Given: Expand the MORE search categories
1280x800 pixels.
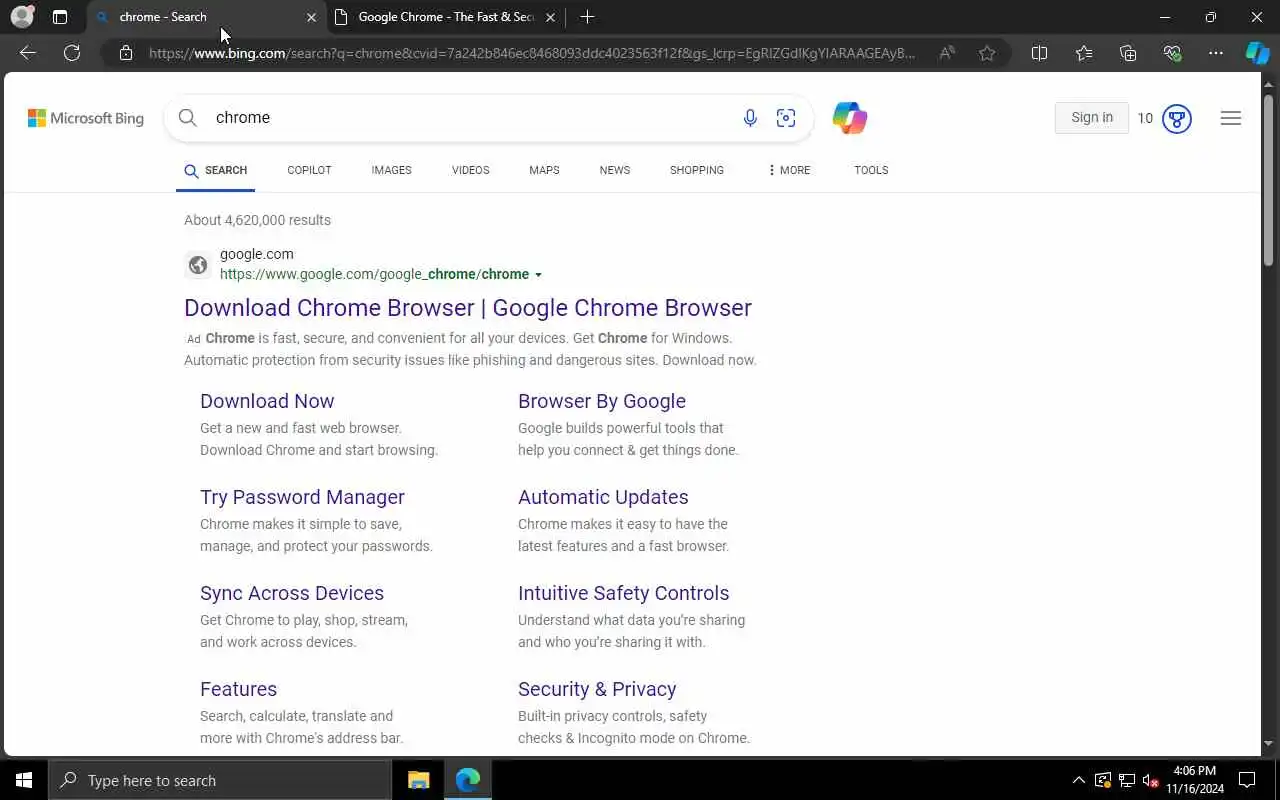Looking at the screenshot, I should pyautogui.click(x=789, y=170).
